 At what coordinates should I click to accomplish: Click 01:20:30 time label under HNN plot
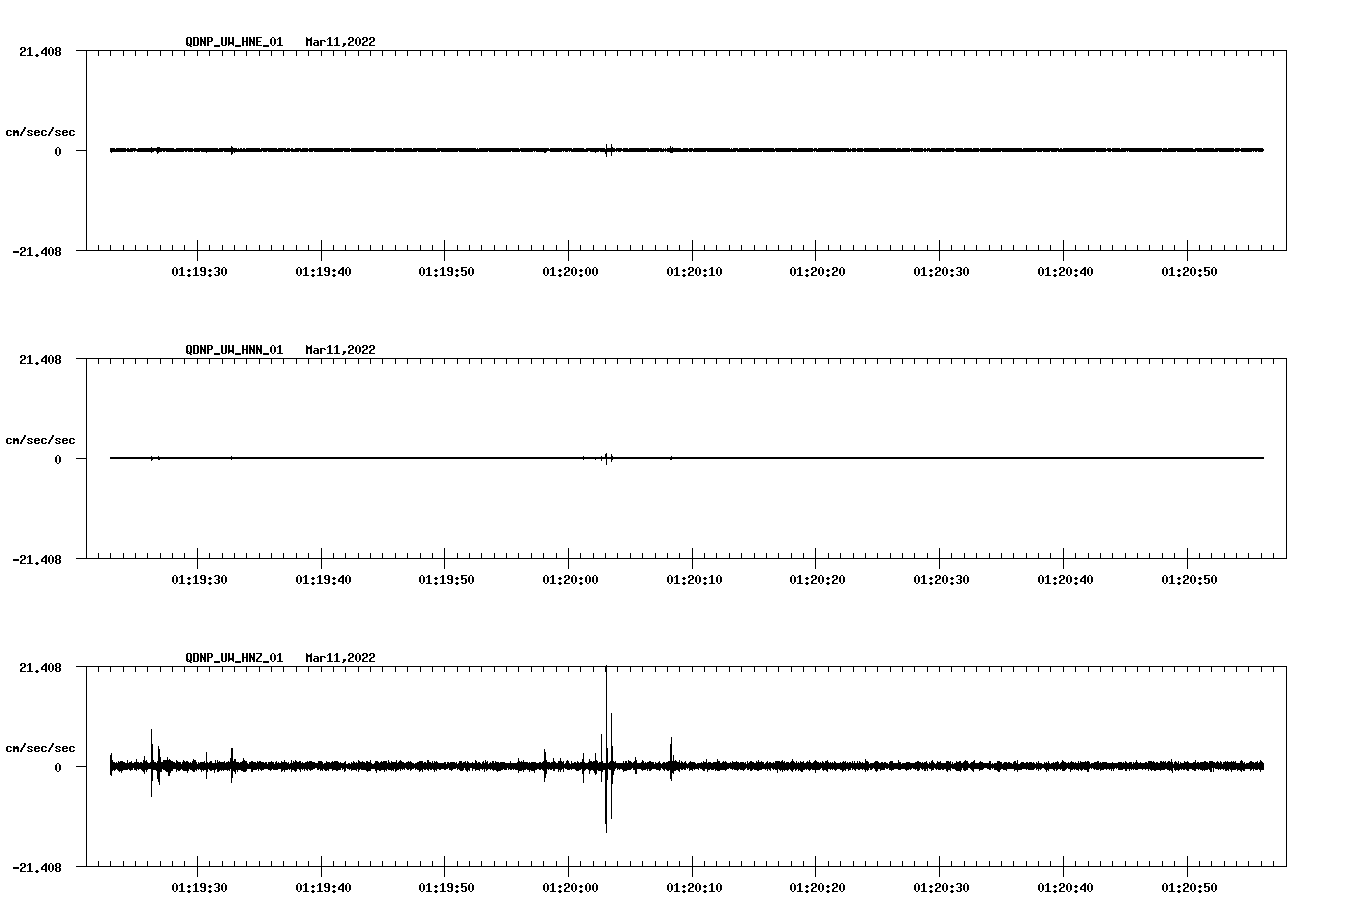click(940, 580)
